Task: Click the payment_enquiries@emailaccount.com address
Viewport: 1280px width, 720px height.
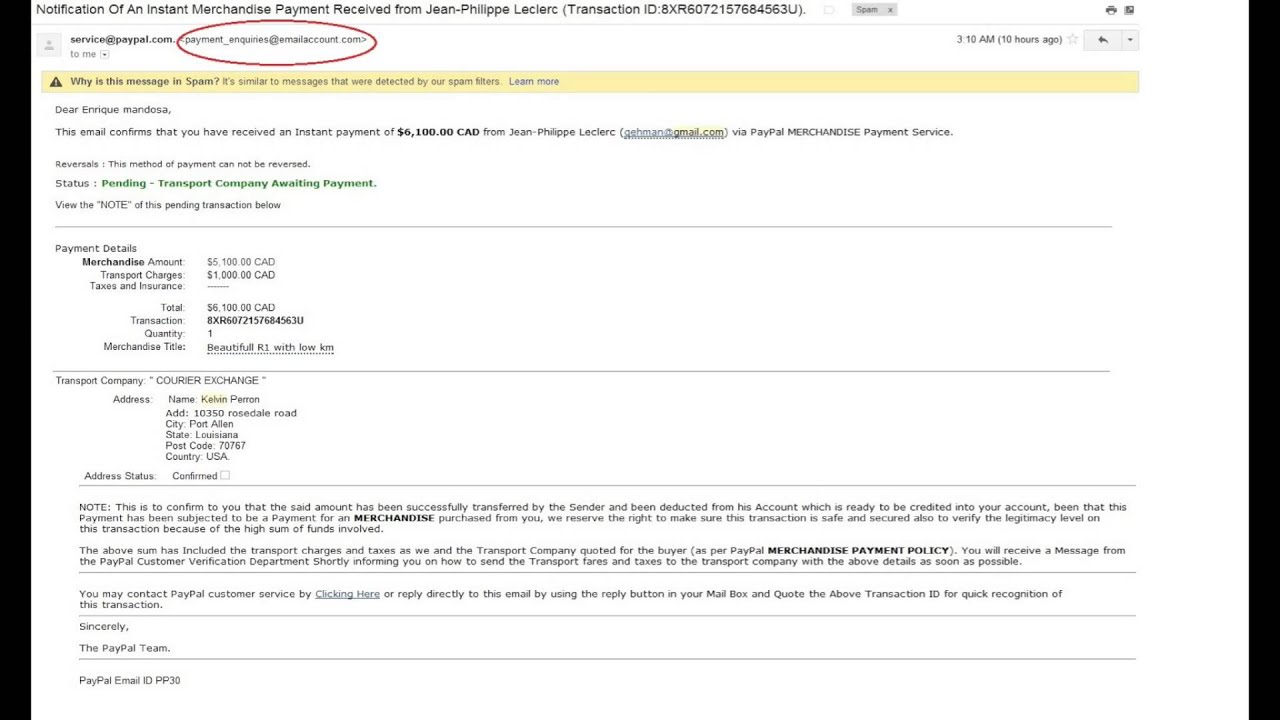Action: click(275, 40)
